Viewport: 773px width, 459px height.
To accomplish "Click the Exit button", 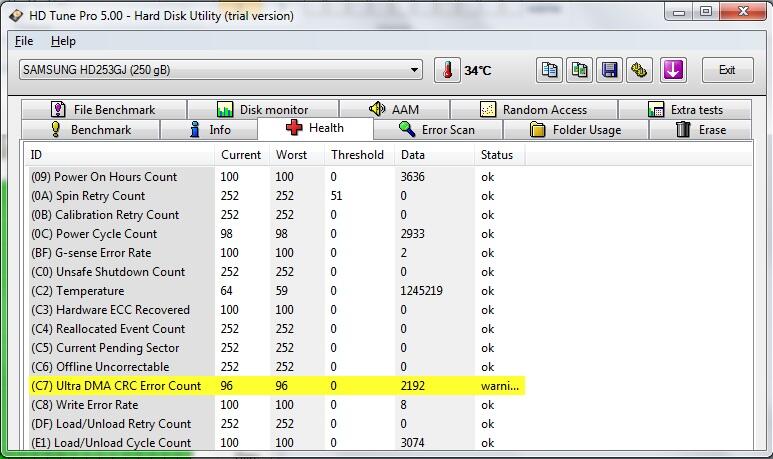I will [x=727, y=70].
